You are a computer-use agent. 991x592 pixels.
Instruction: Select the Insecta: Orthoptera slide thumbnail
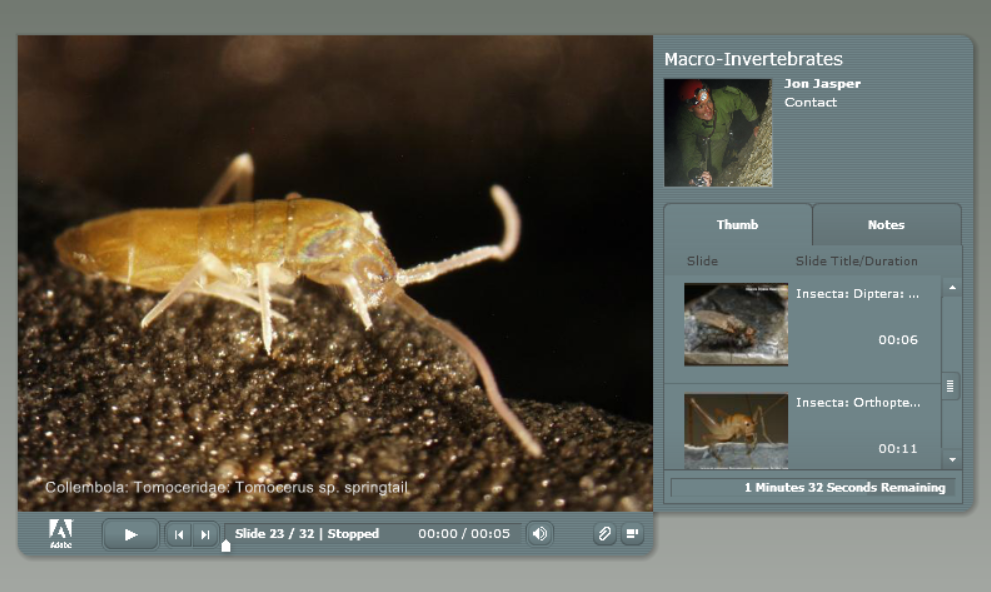[735, 430]
